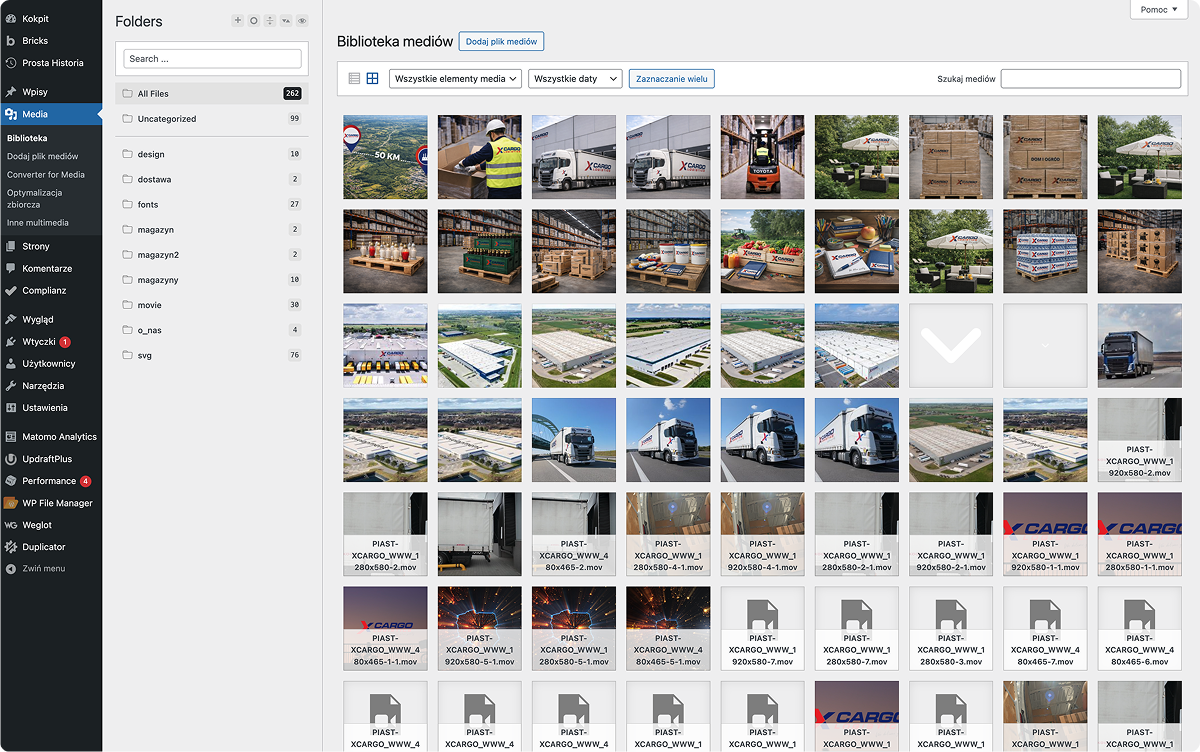Expand the Pomoc help panel
The width and height of the screenshot is (1200, 752).
coord(1159,10)
